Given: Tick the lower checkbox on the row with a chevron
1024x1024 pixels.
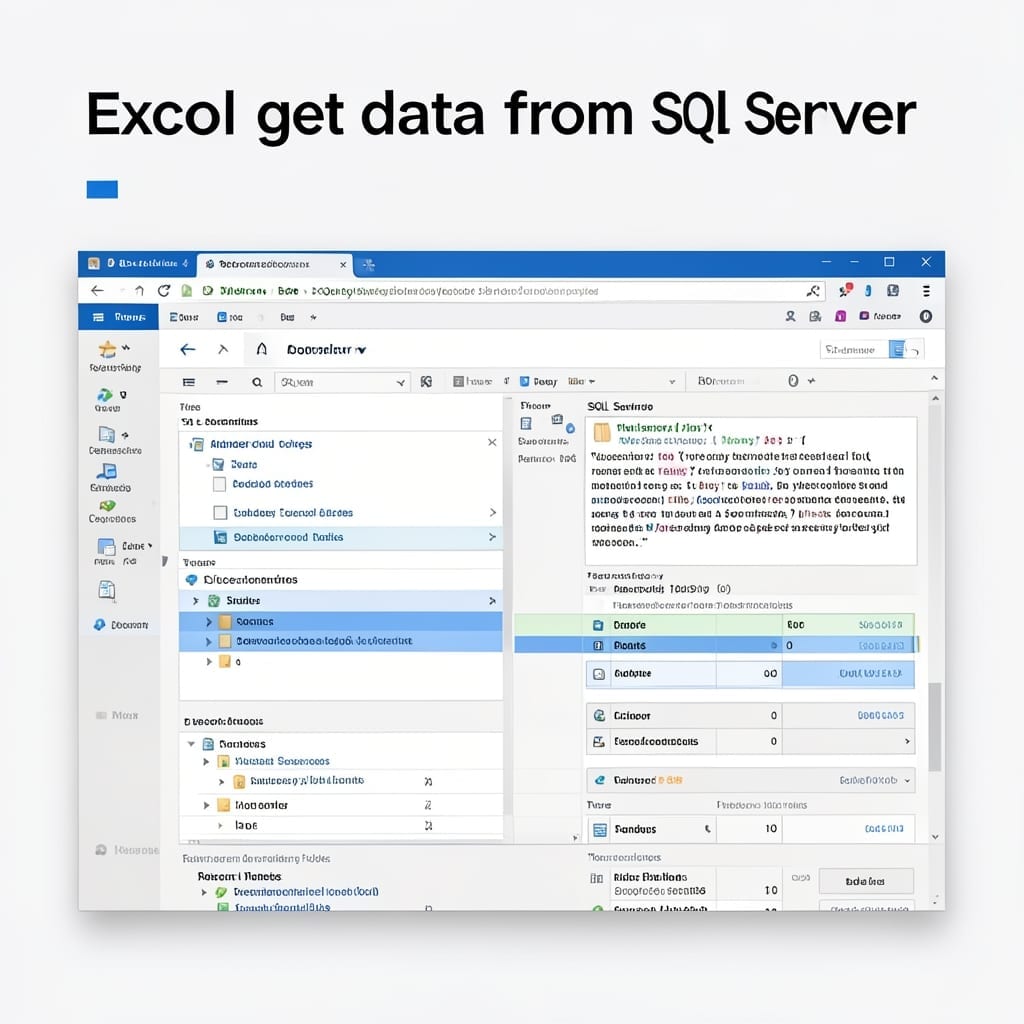Looking at the screenshot, I should coord(221,513).
